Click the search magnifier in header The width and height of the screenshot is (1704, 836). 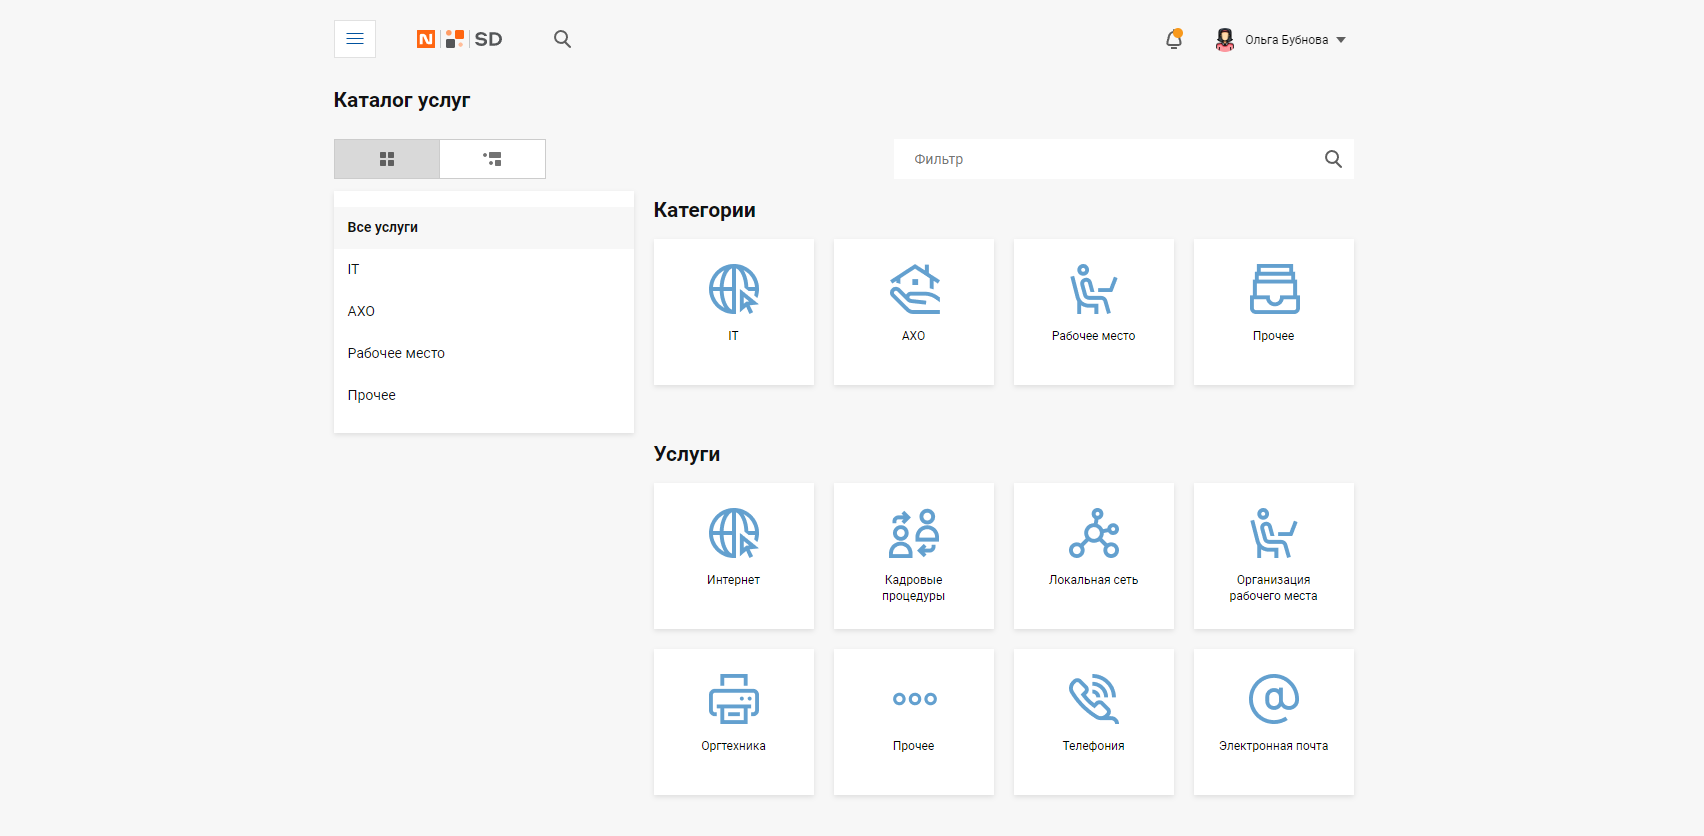562,39
